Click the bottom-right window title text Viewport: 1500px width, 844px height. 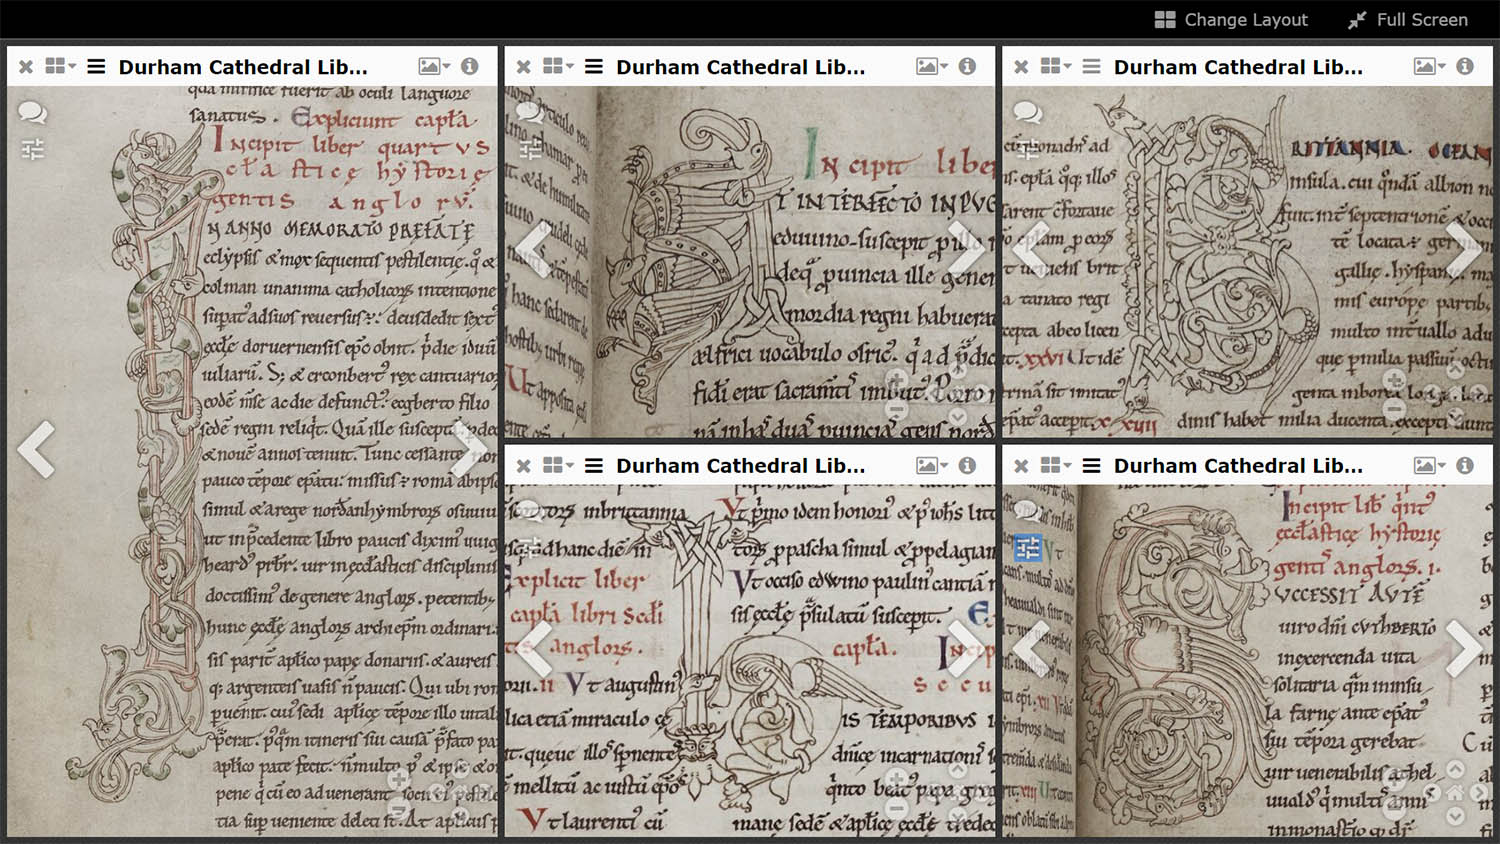tap(1238, 466)
